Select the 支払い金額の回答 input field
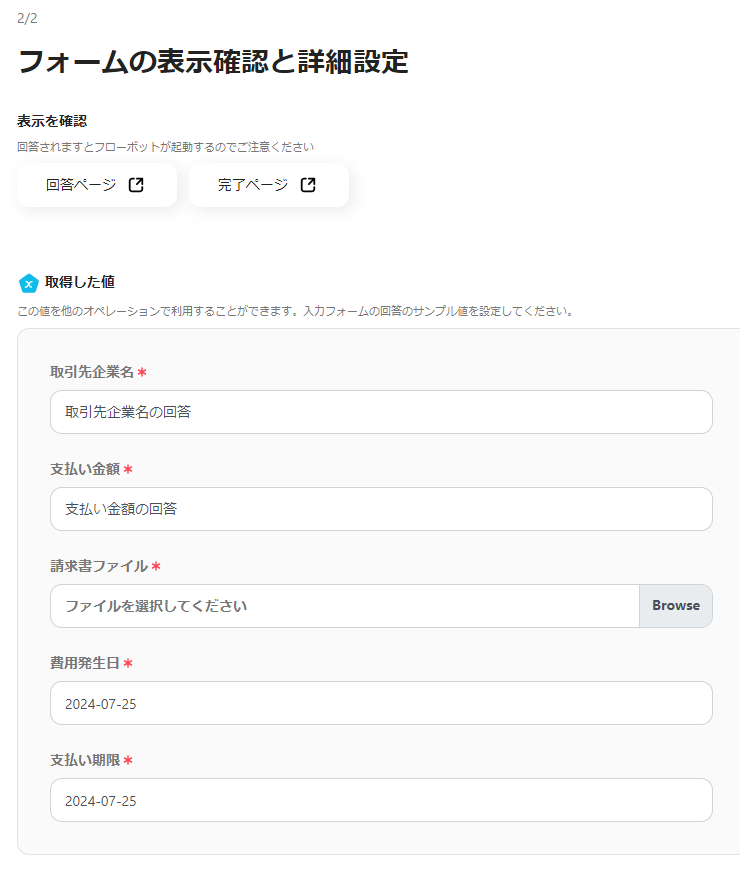This screenshot has height=872, width=740. [x=381, y=508]
